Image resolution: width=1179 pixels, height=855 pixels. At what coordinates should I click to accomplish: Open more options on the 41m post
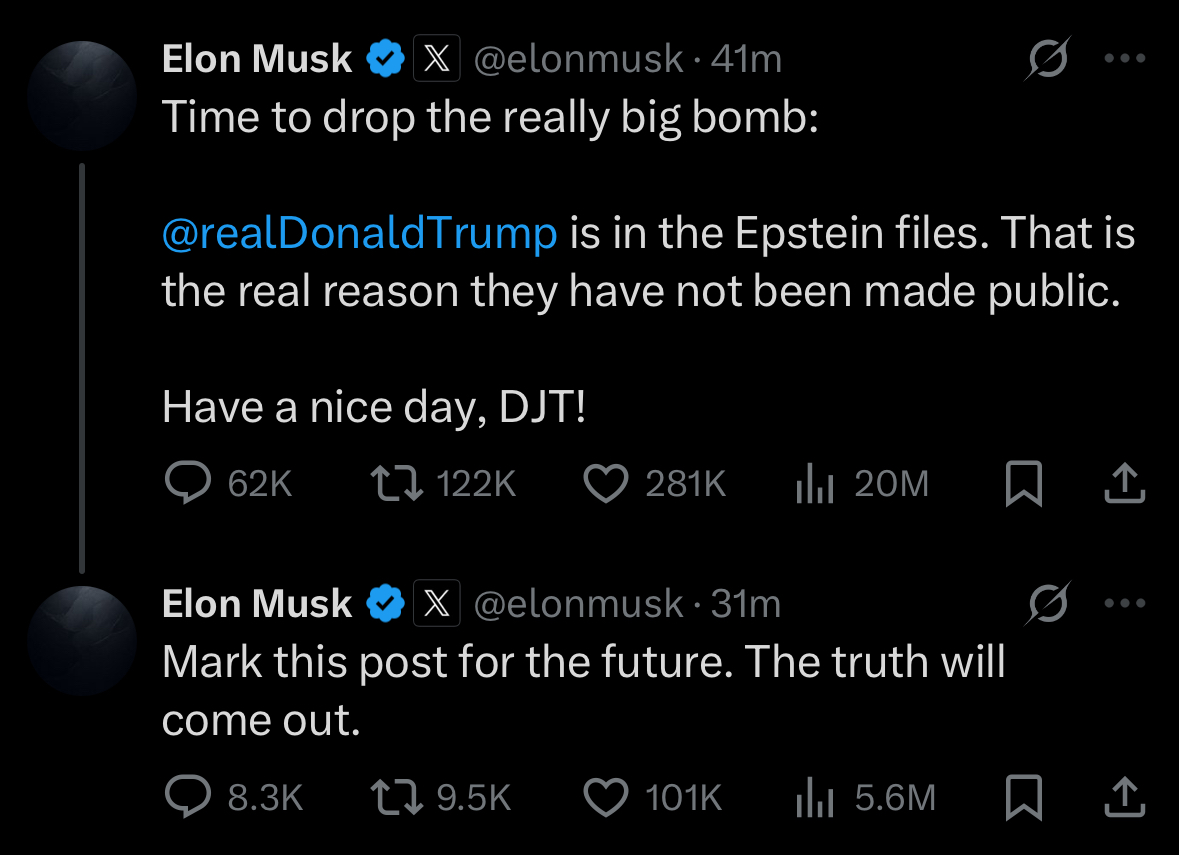1123,59
